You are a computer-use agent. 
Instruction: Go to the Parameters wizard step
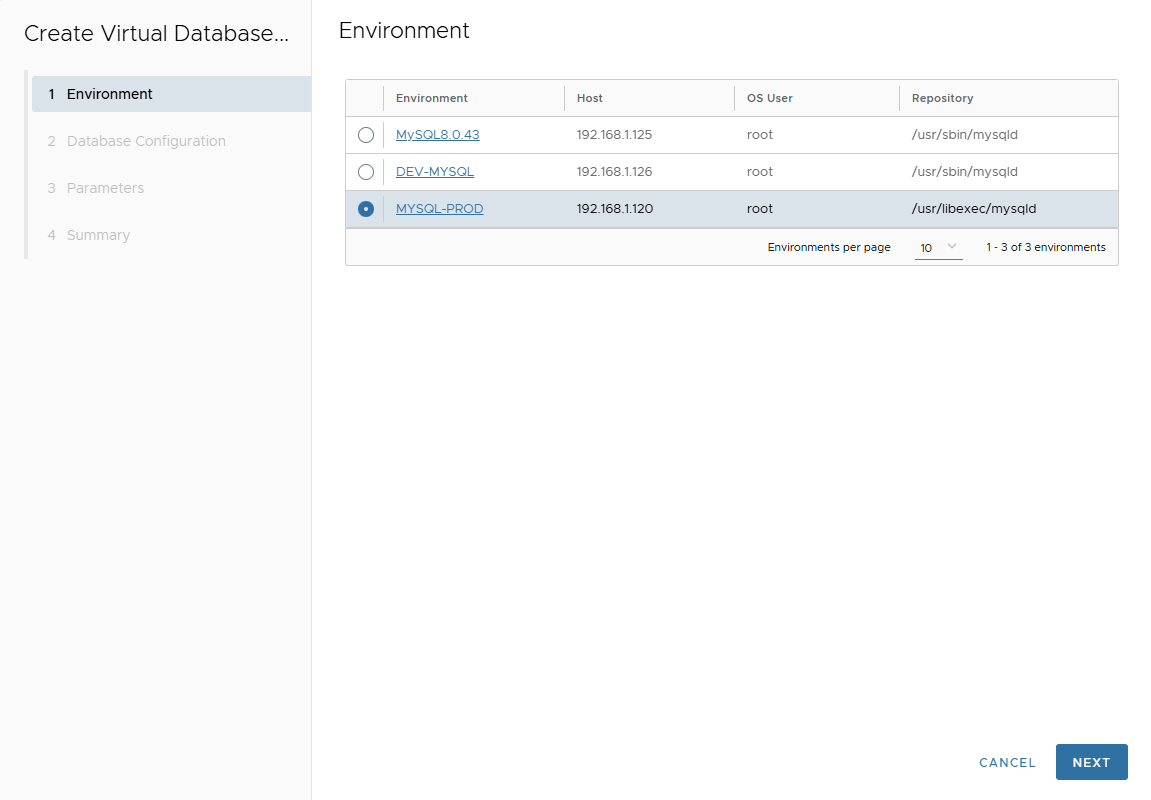[x=105, y=188]
